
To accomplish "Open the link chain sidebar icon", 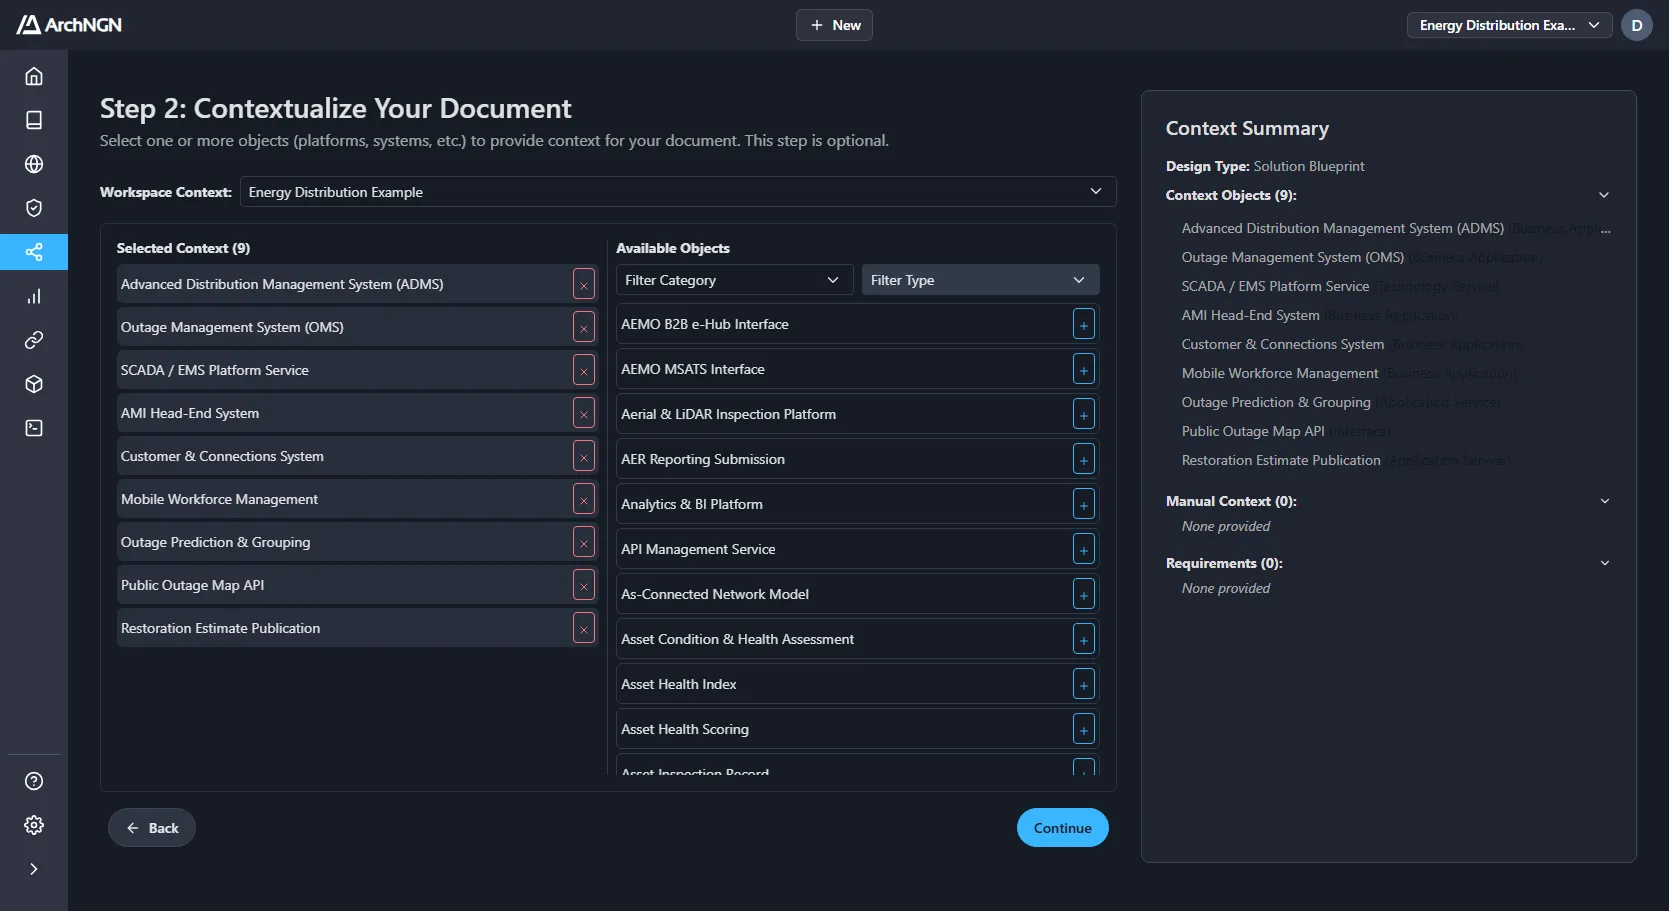I will (x=34, y=340).
